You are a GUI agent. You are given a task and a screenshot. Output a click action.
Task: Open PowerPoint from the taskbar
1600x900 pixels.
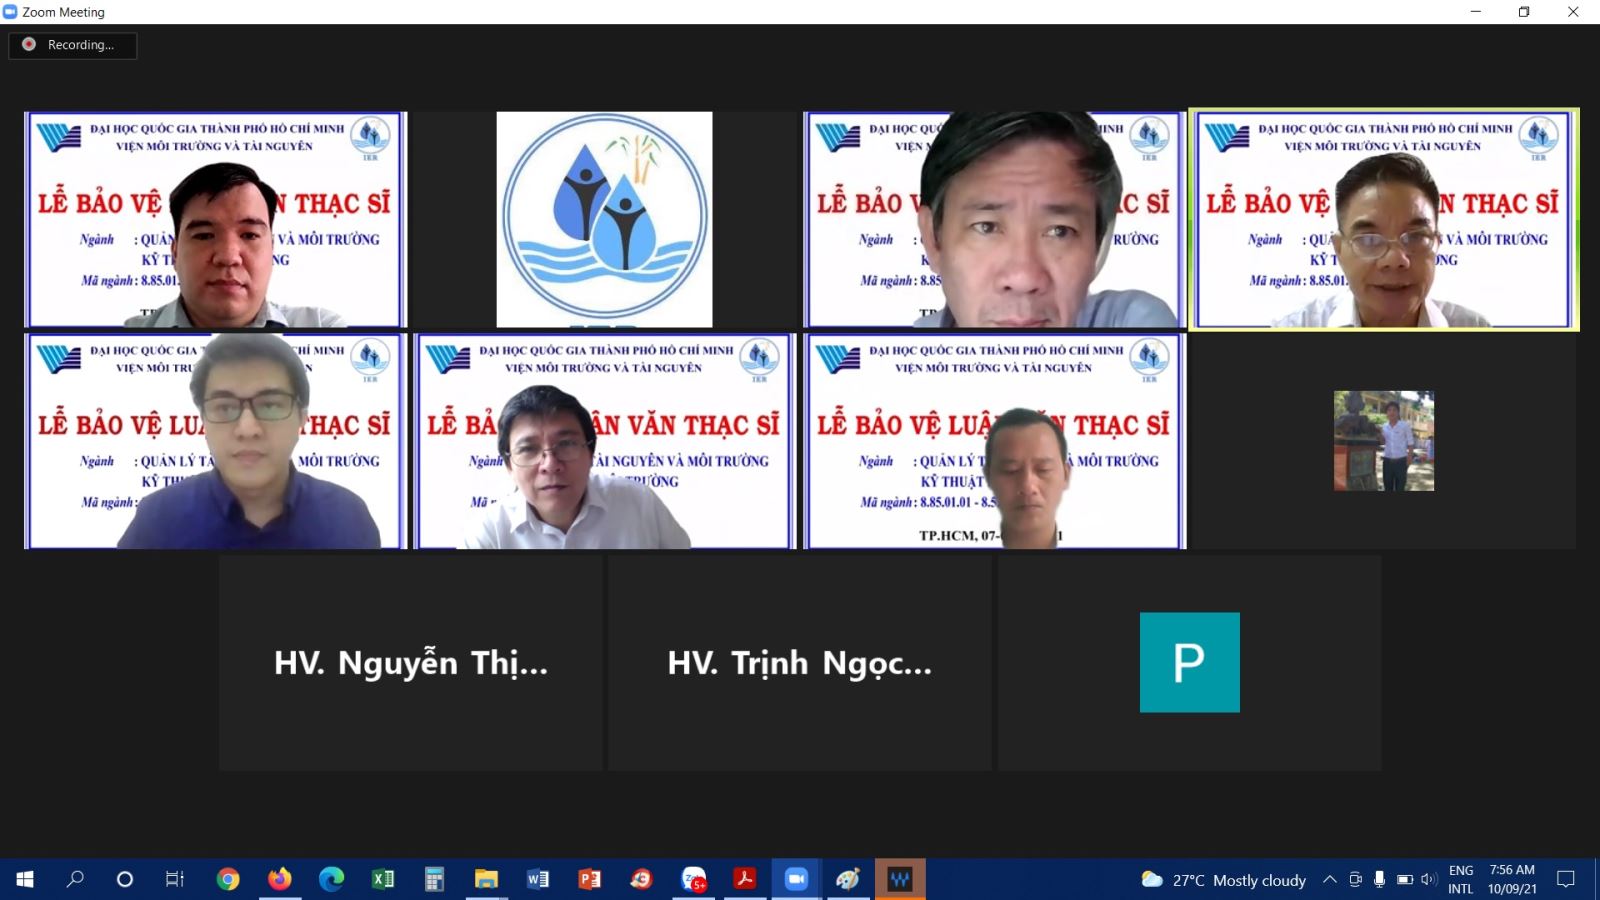click(590, 879)
